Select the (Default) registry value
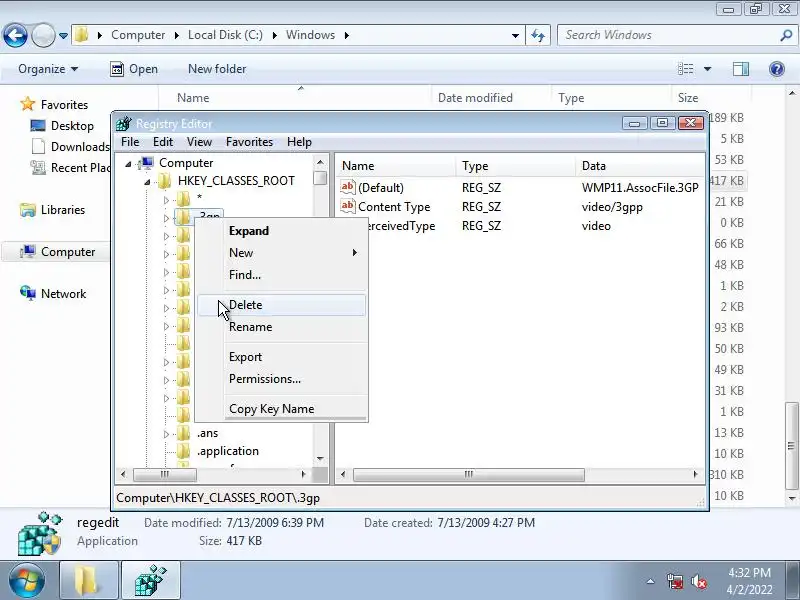800x600 pixels. [x=381, y=188]
